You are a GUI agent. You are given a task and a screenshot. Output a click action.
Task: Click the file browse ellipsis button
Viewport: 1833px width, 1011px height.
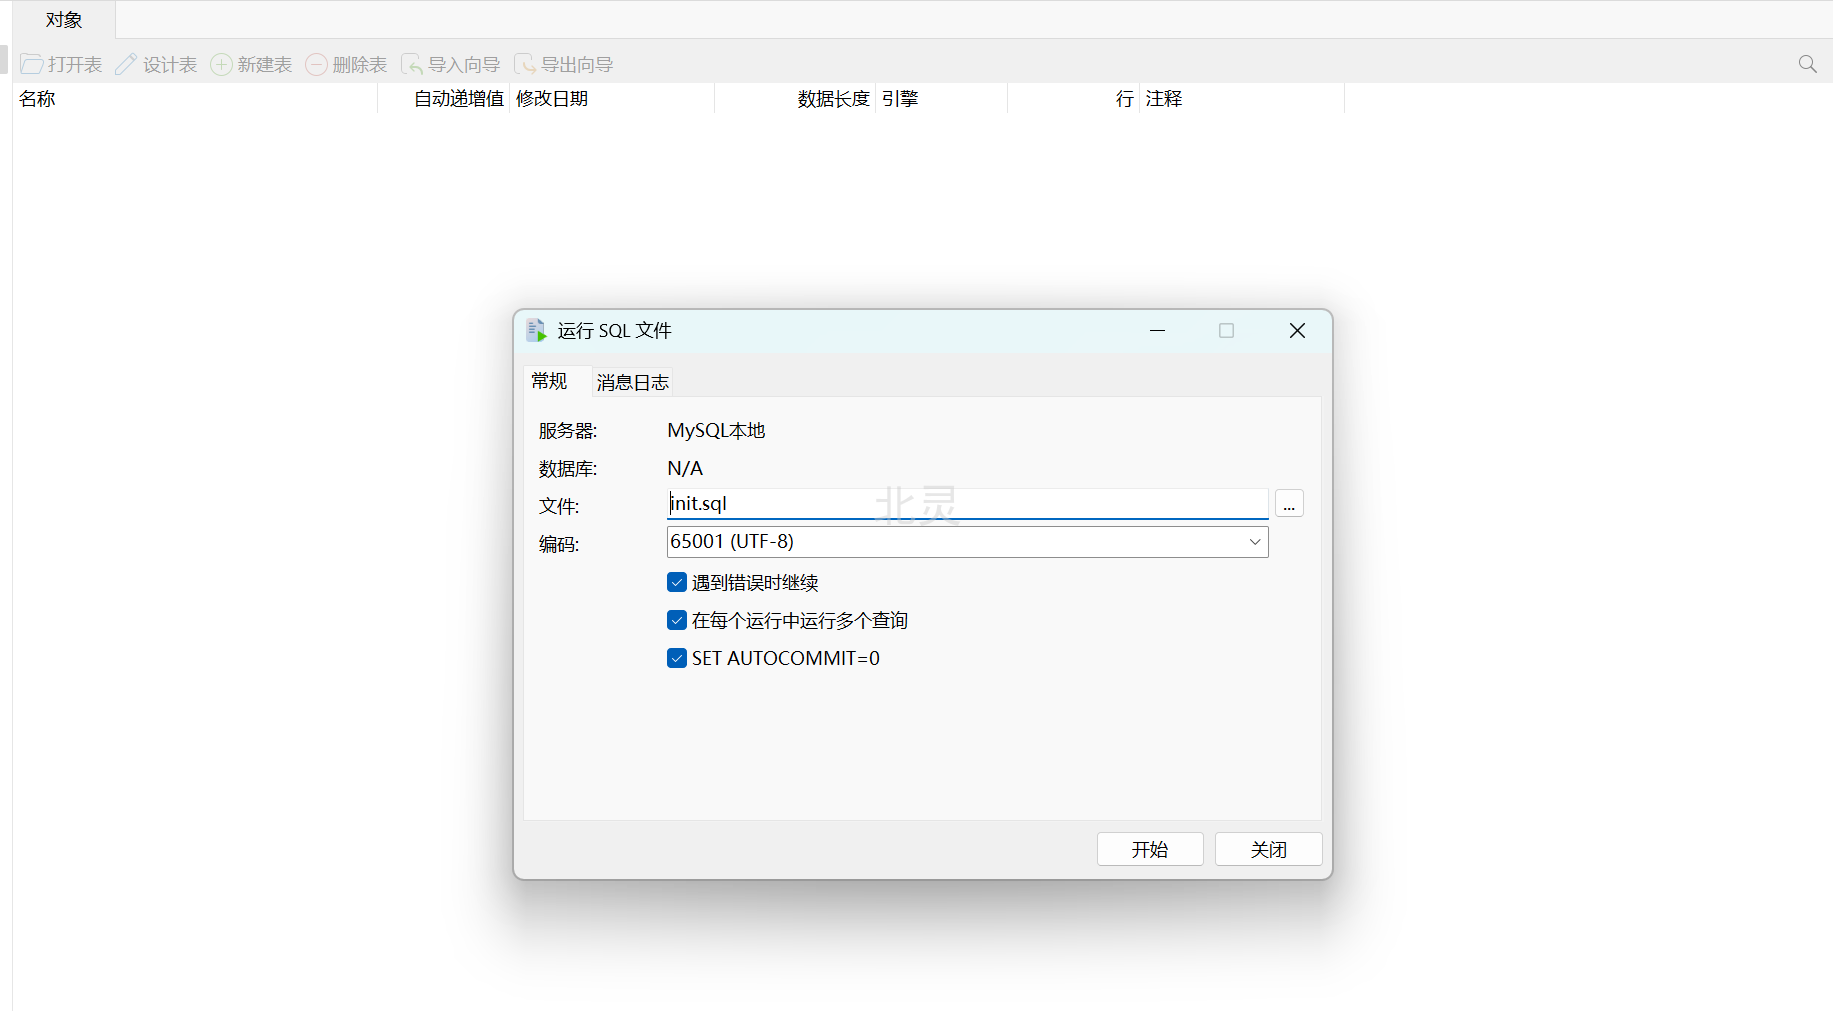(1289, 504)
